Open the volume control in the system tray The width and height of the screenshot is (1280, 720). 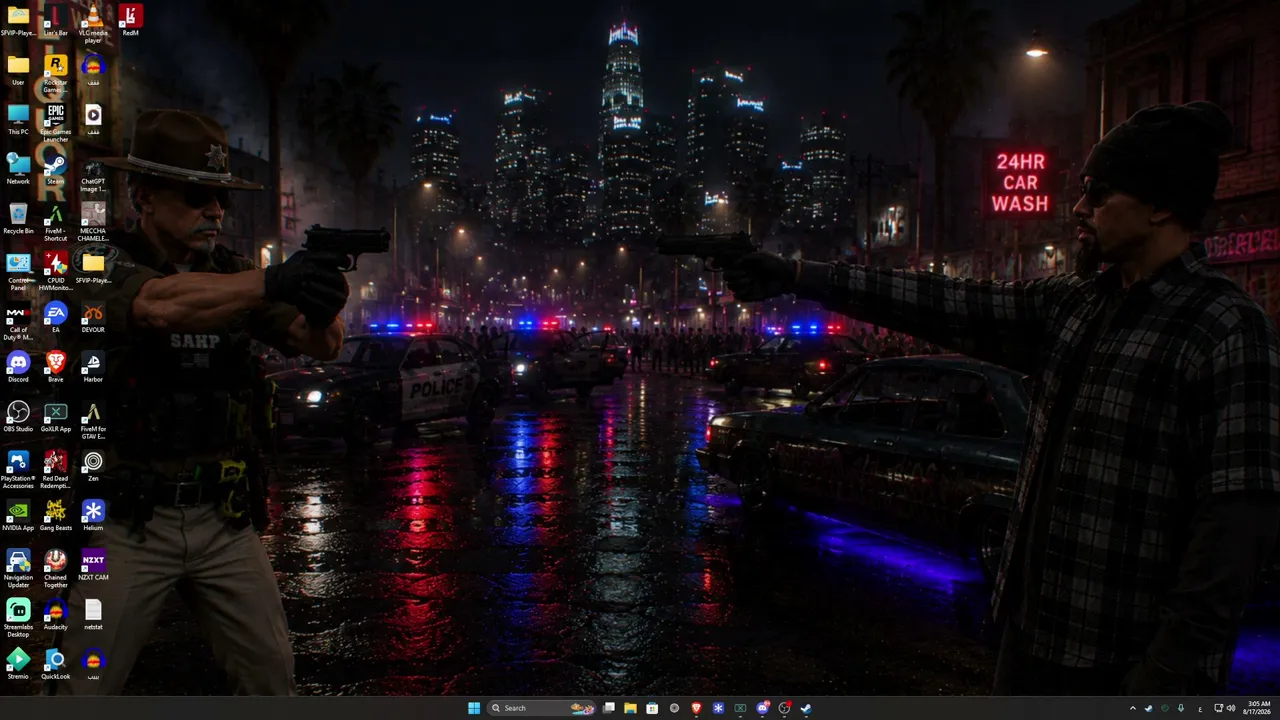point(1231,708)
